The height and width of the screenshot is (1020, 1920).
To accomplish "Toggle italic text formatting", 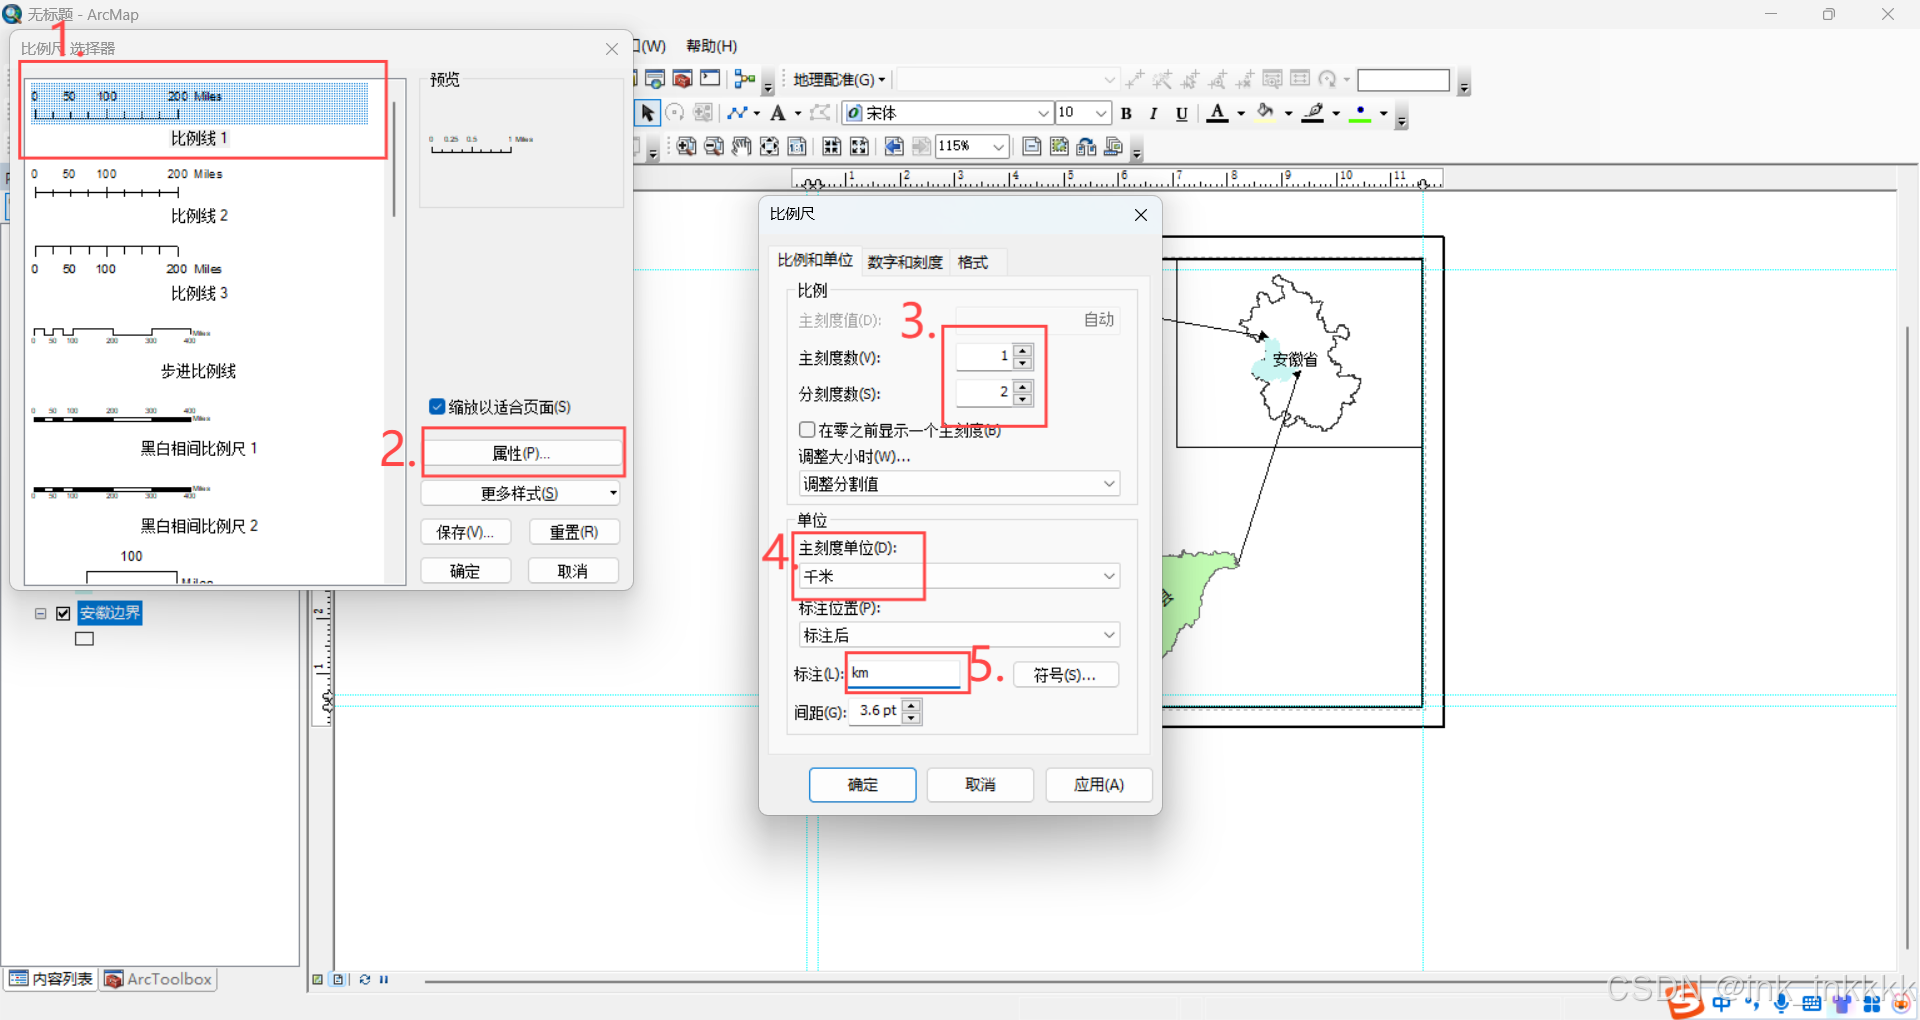I will (1153, 113).
